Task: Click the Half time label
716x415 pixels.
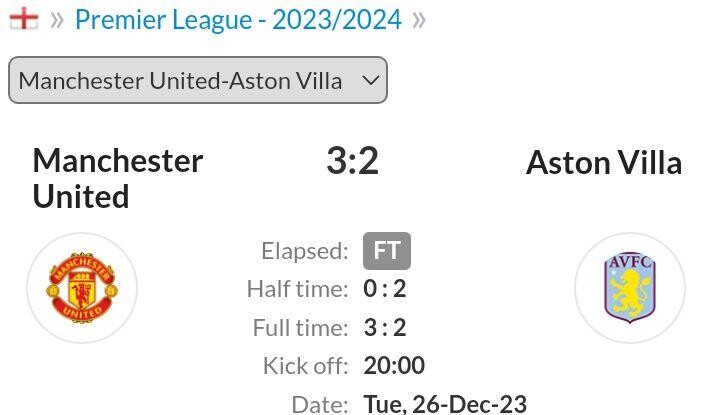Action: click(297, 289)
